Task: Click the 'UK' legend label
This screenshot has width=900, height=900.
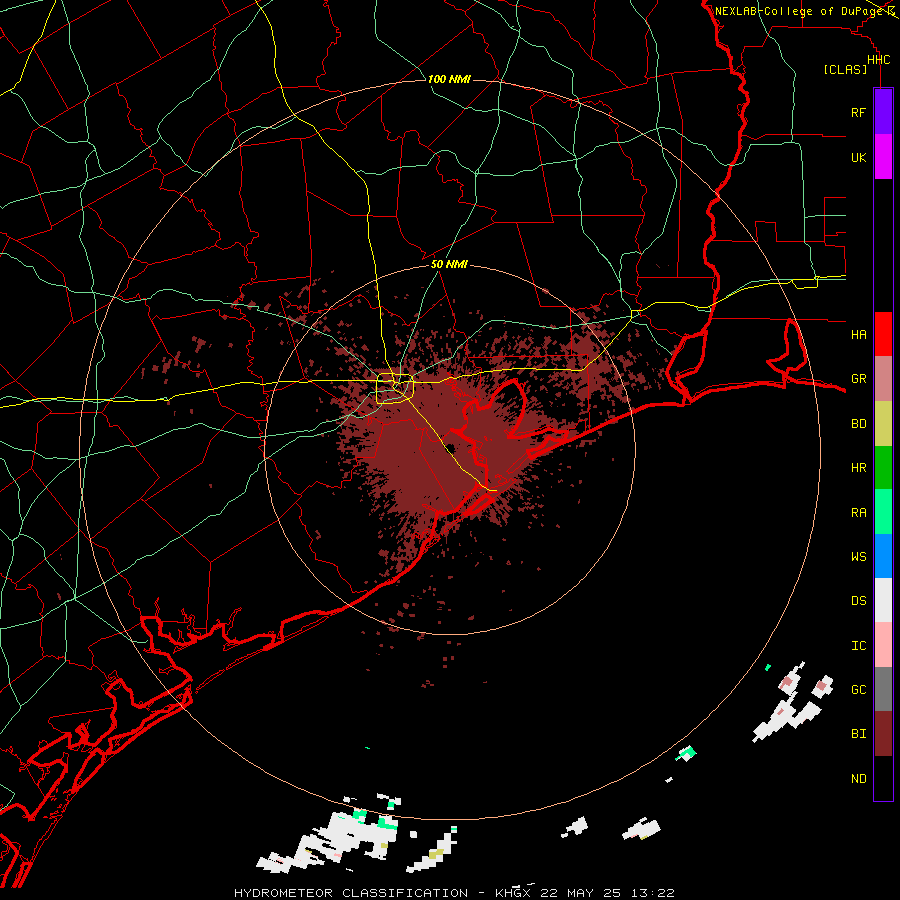Action: point(858,157)
